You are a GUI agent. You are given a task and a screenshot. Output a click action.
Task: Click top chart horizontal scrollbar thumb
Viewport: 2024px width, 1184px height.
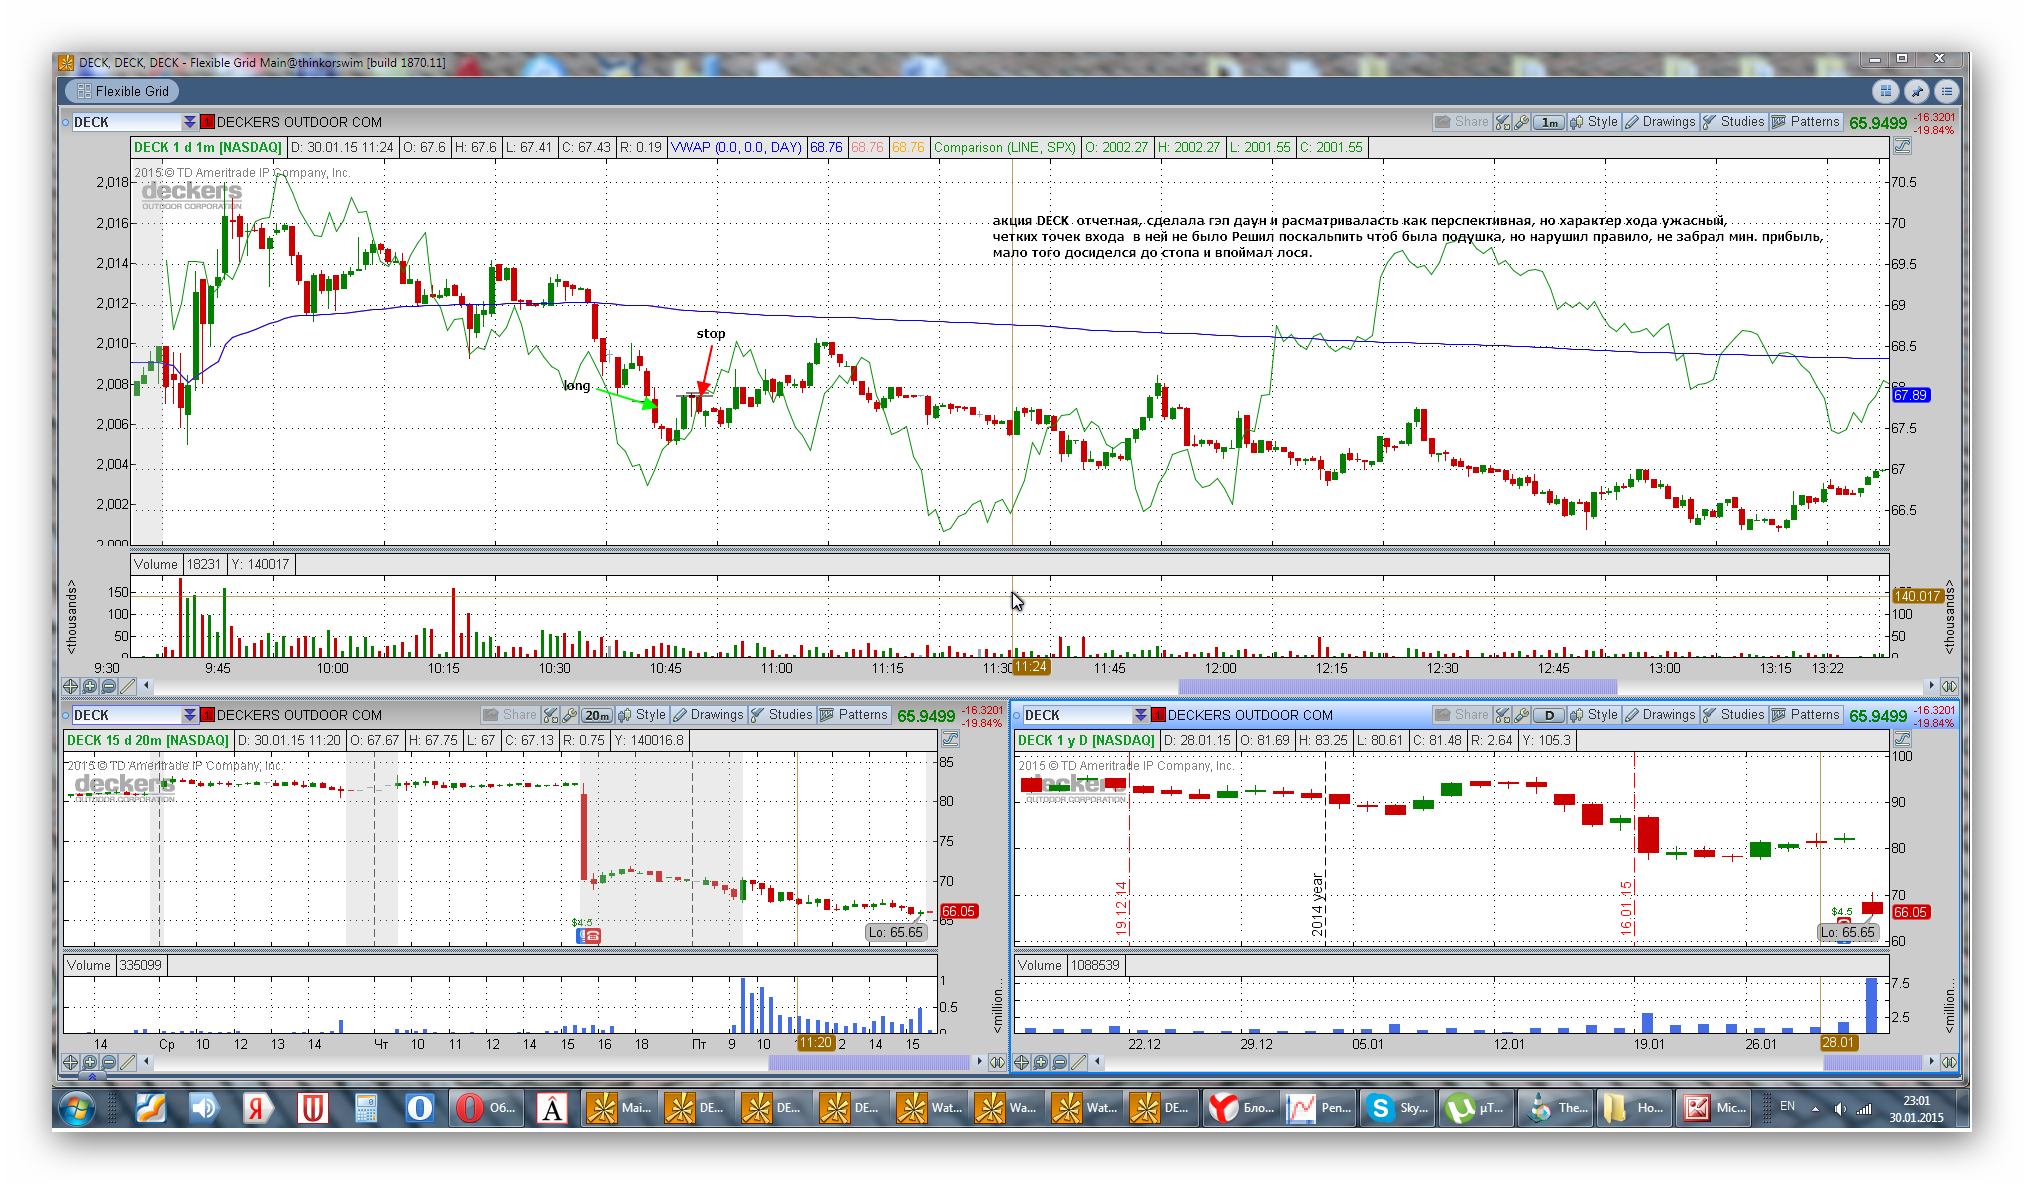point(1397,686)
